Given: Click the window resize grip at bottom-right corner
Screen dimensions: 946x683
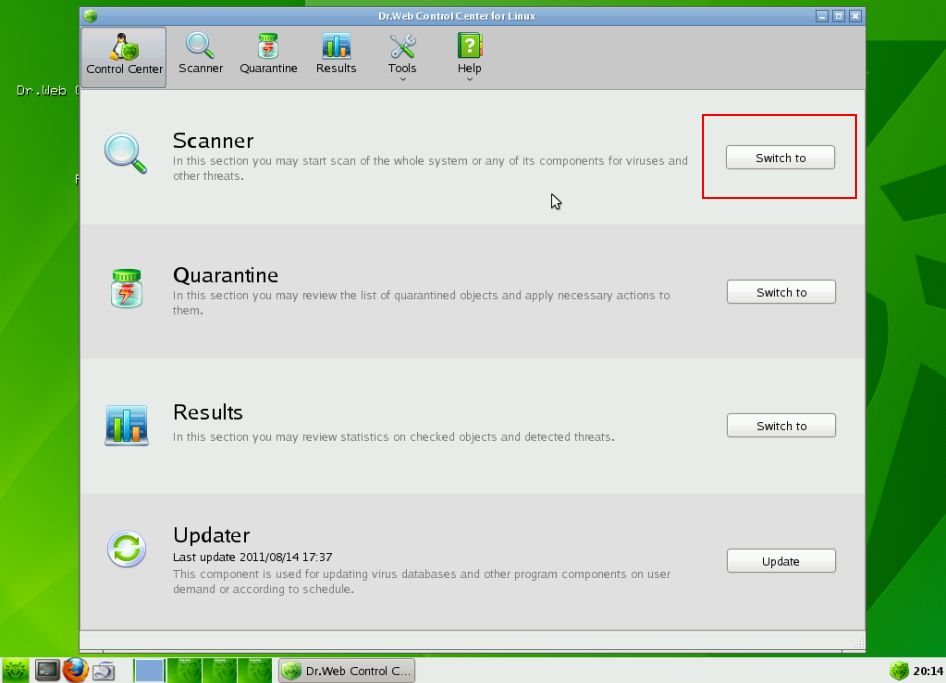Looking at the screenshot, I should [860, 643].
